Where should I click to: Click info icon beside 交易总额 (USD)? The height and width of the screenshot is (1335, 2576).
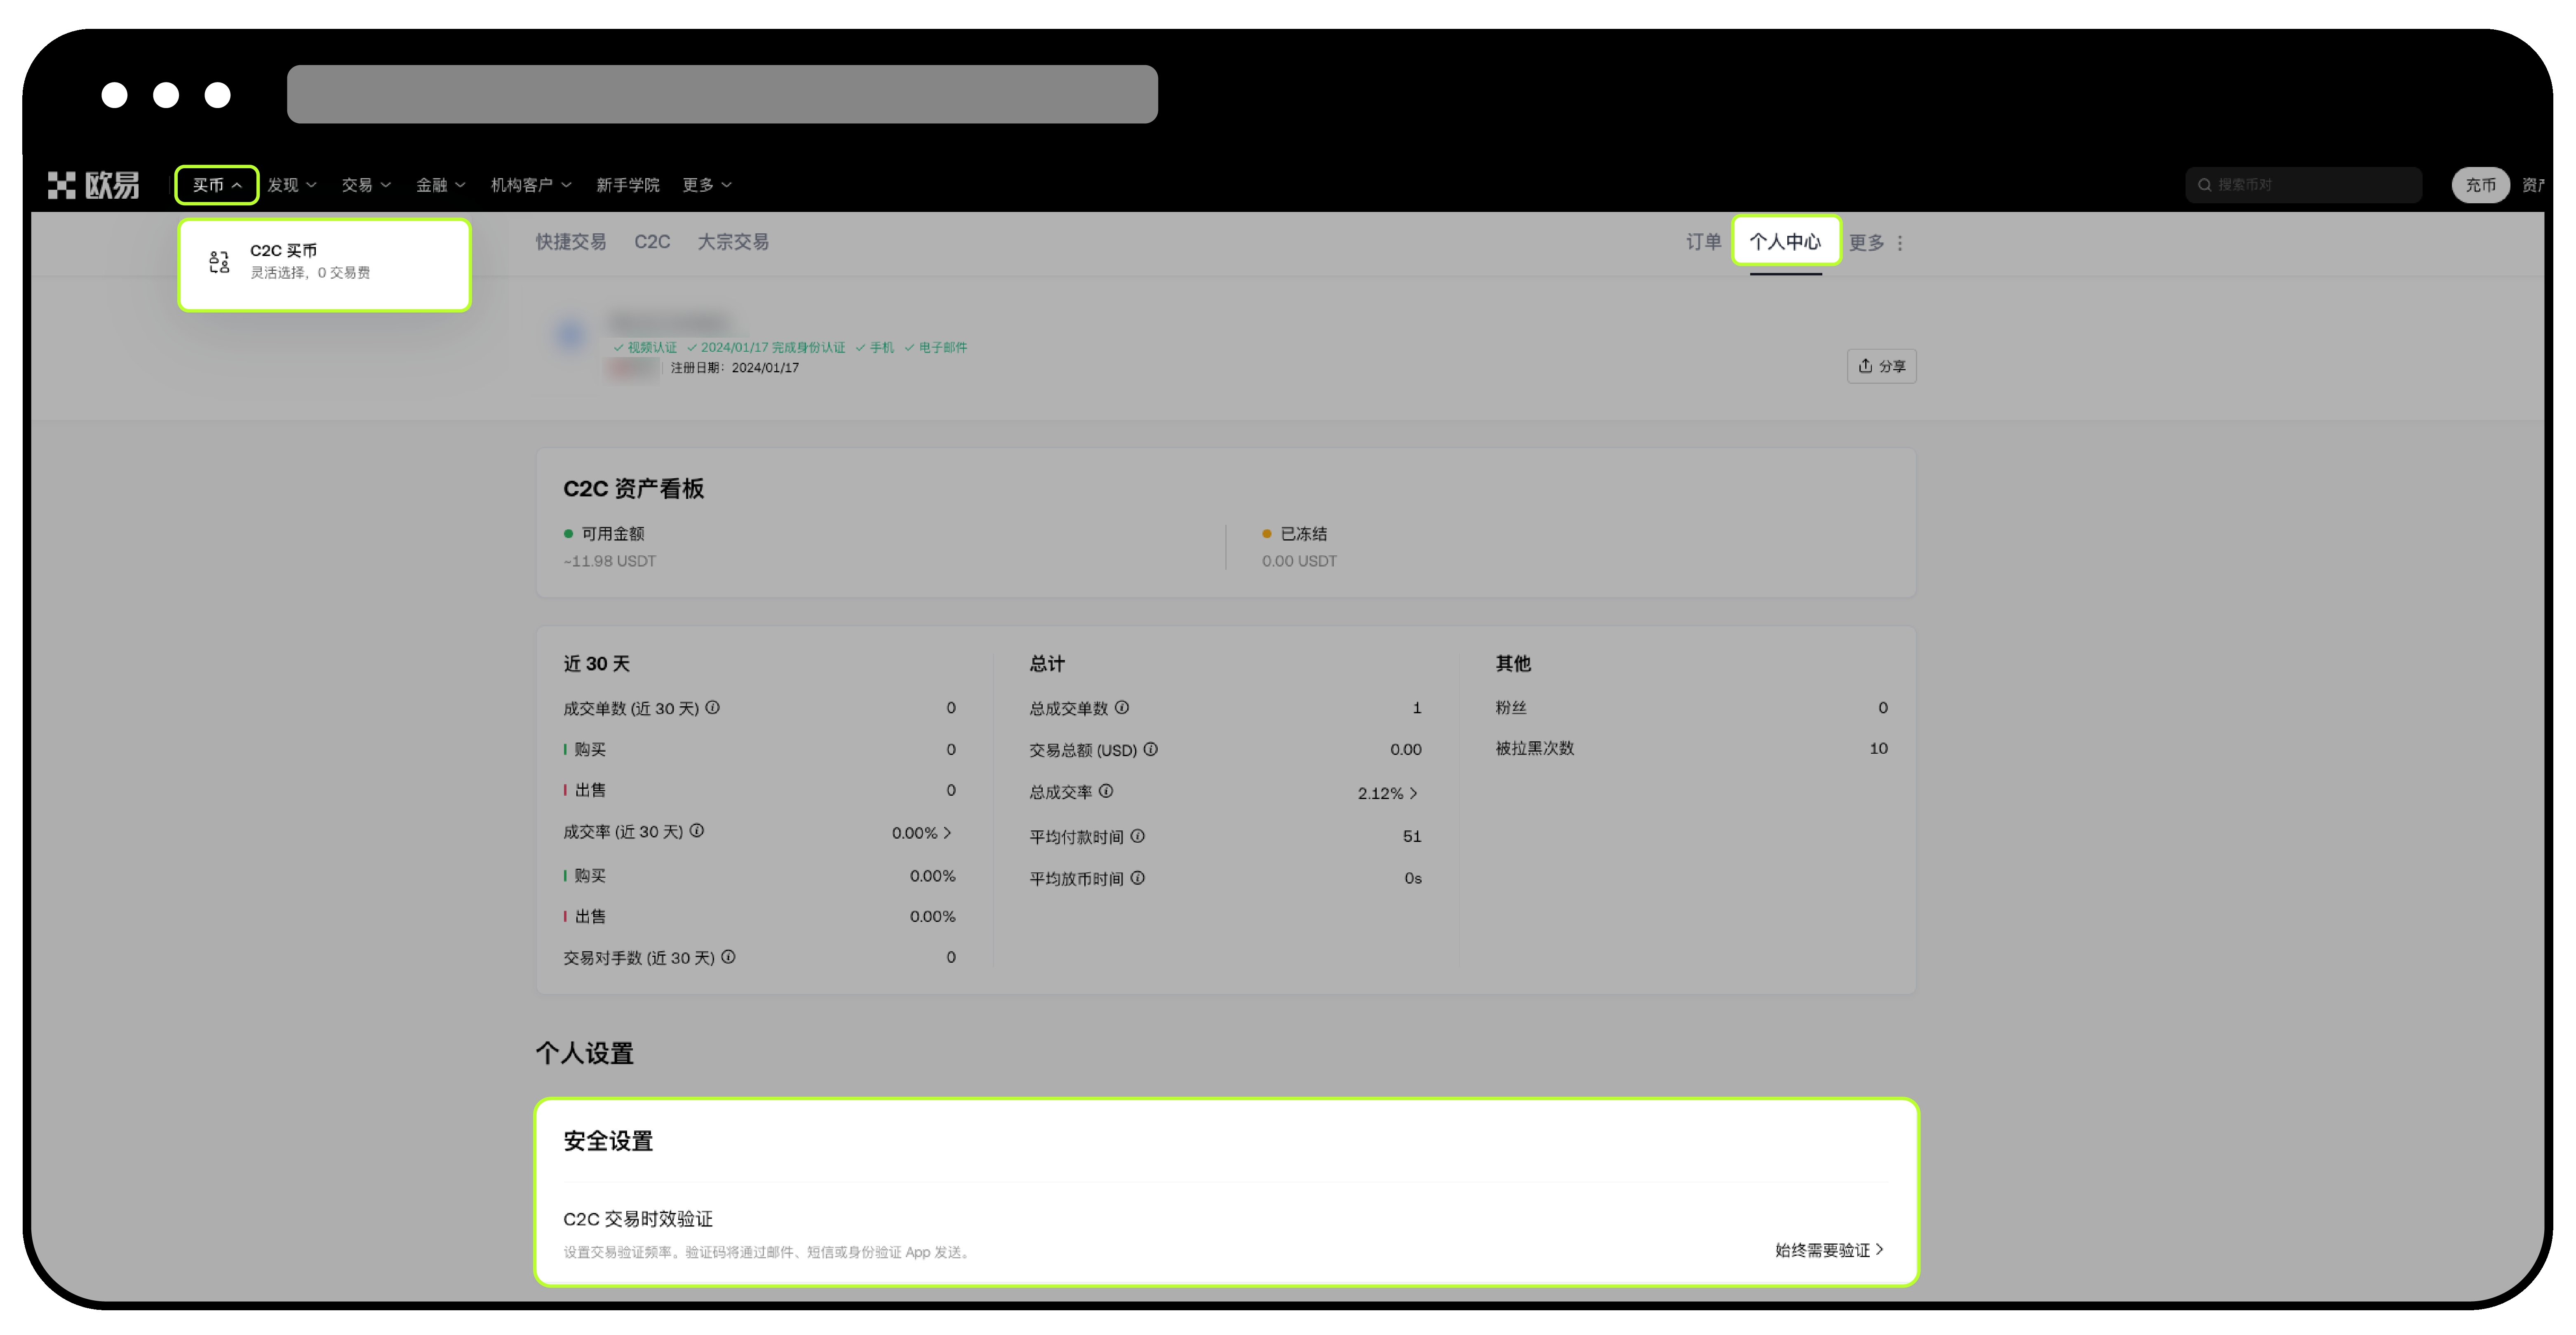pyautogui.click(x=1151, y=750)
